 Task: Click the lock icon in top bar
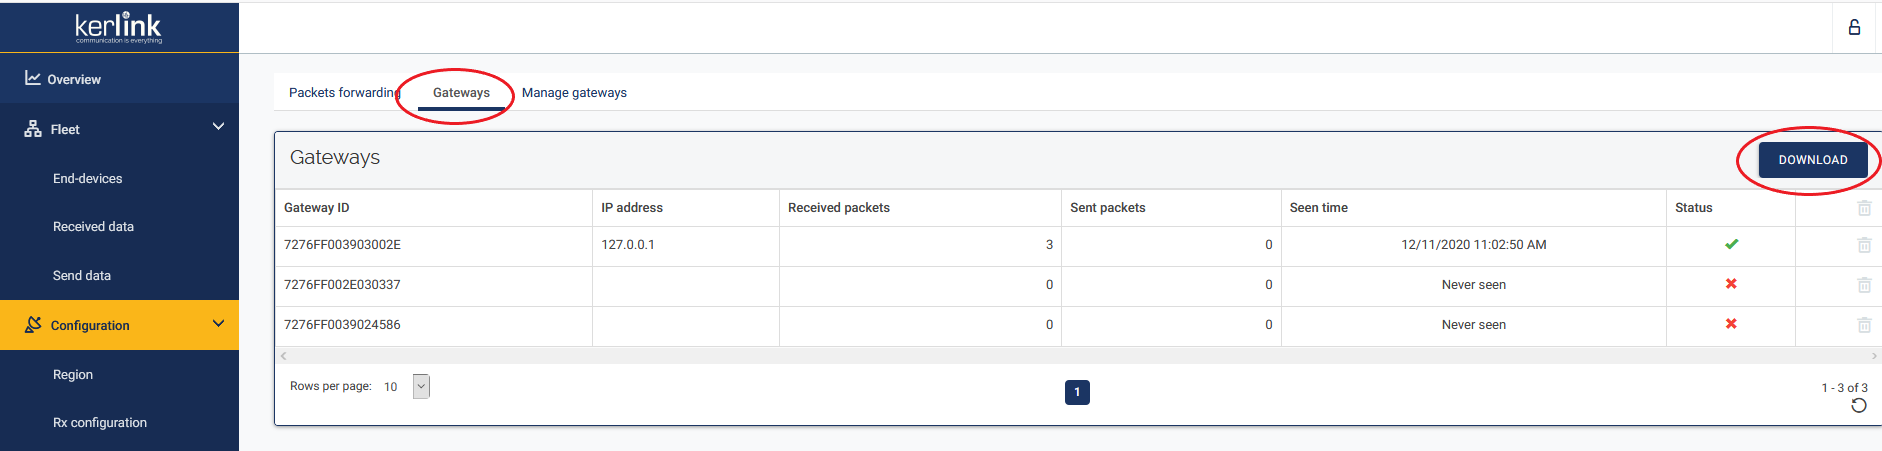pyautogui.click(x=1854, y=28)
